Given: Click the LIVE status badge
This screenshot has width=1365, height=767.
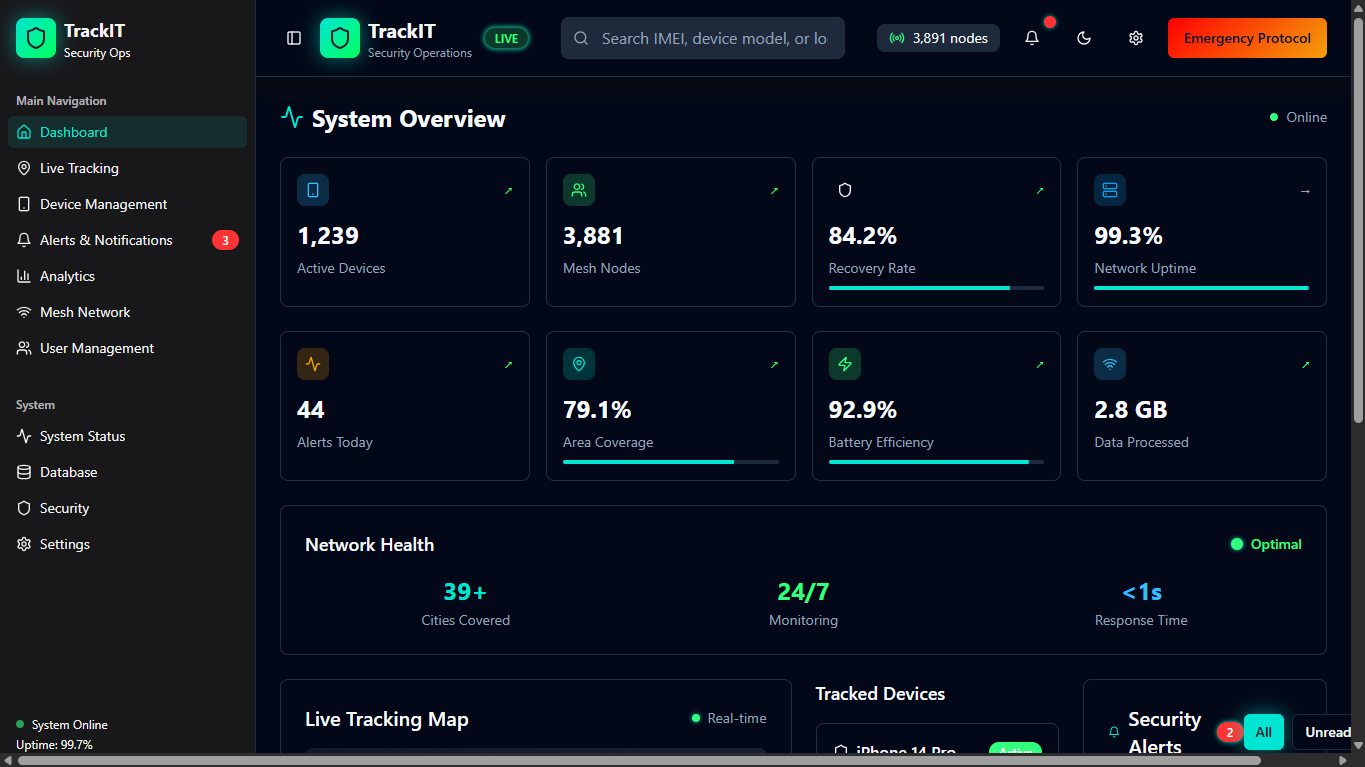Looking at the screenshot, I should tap(506, 37).
